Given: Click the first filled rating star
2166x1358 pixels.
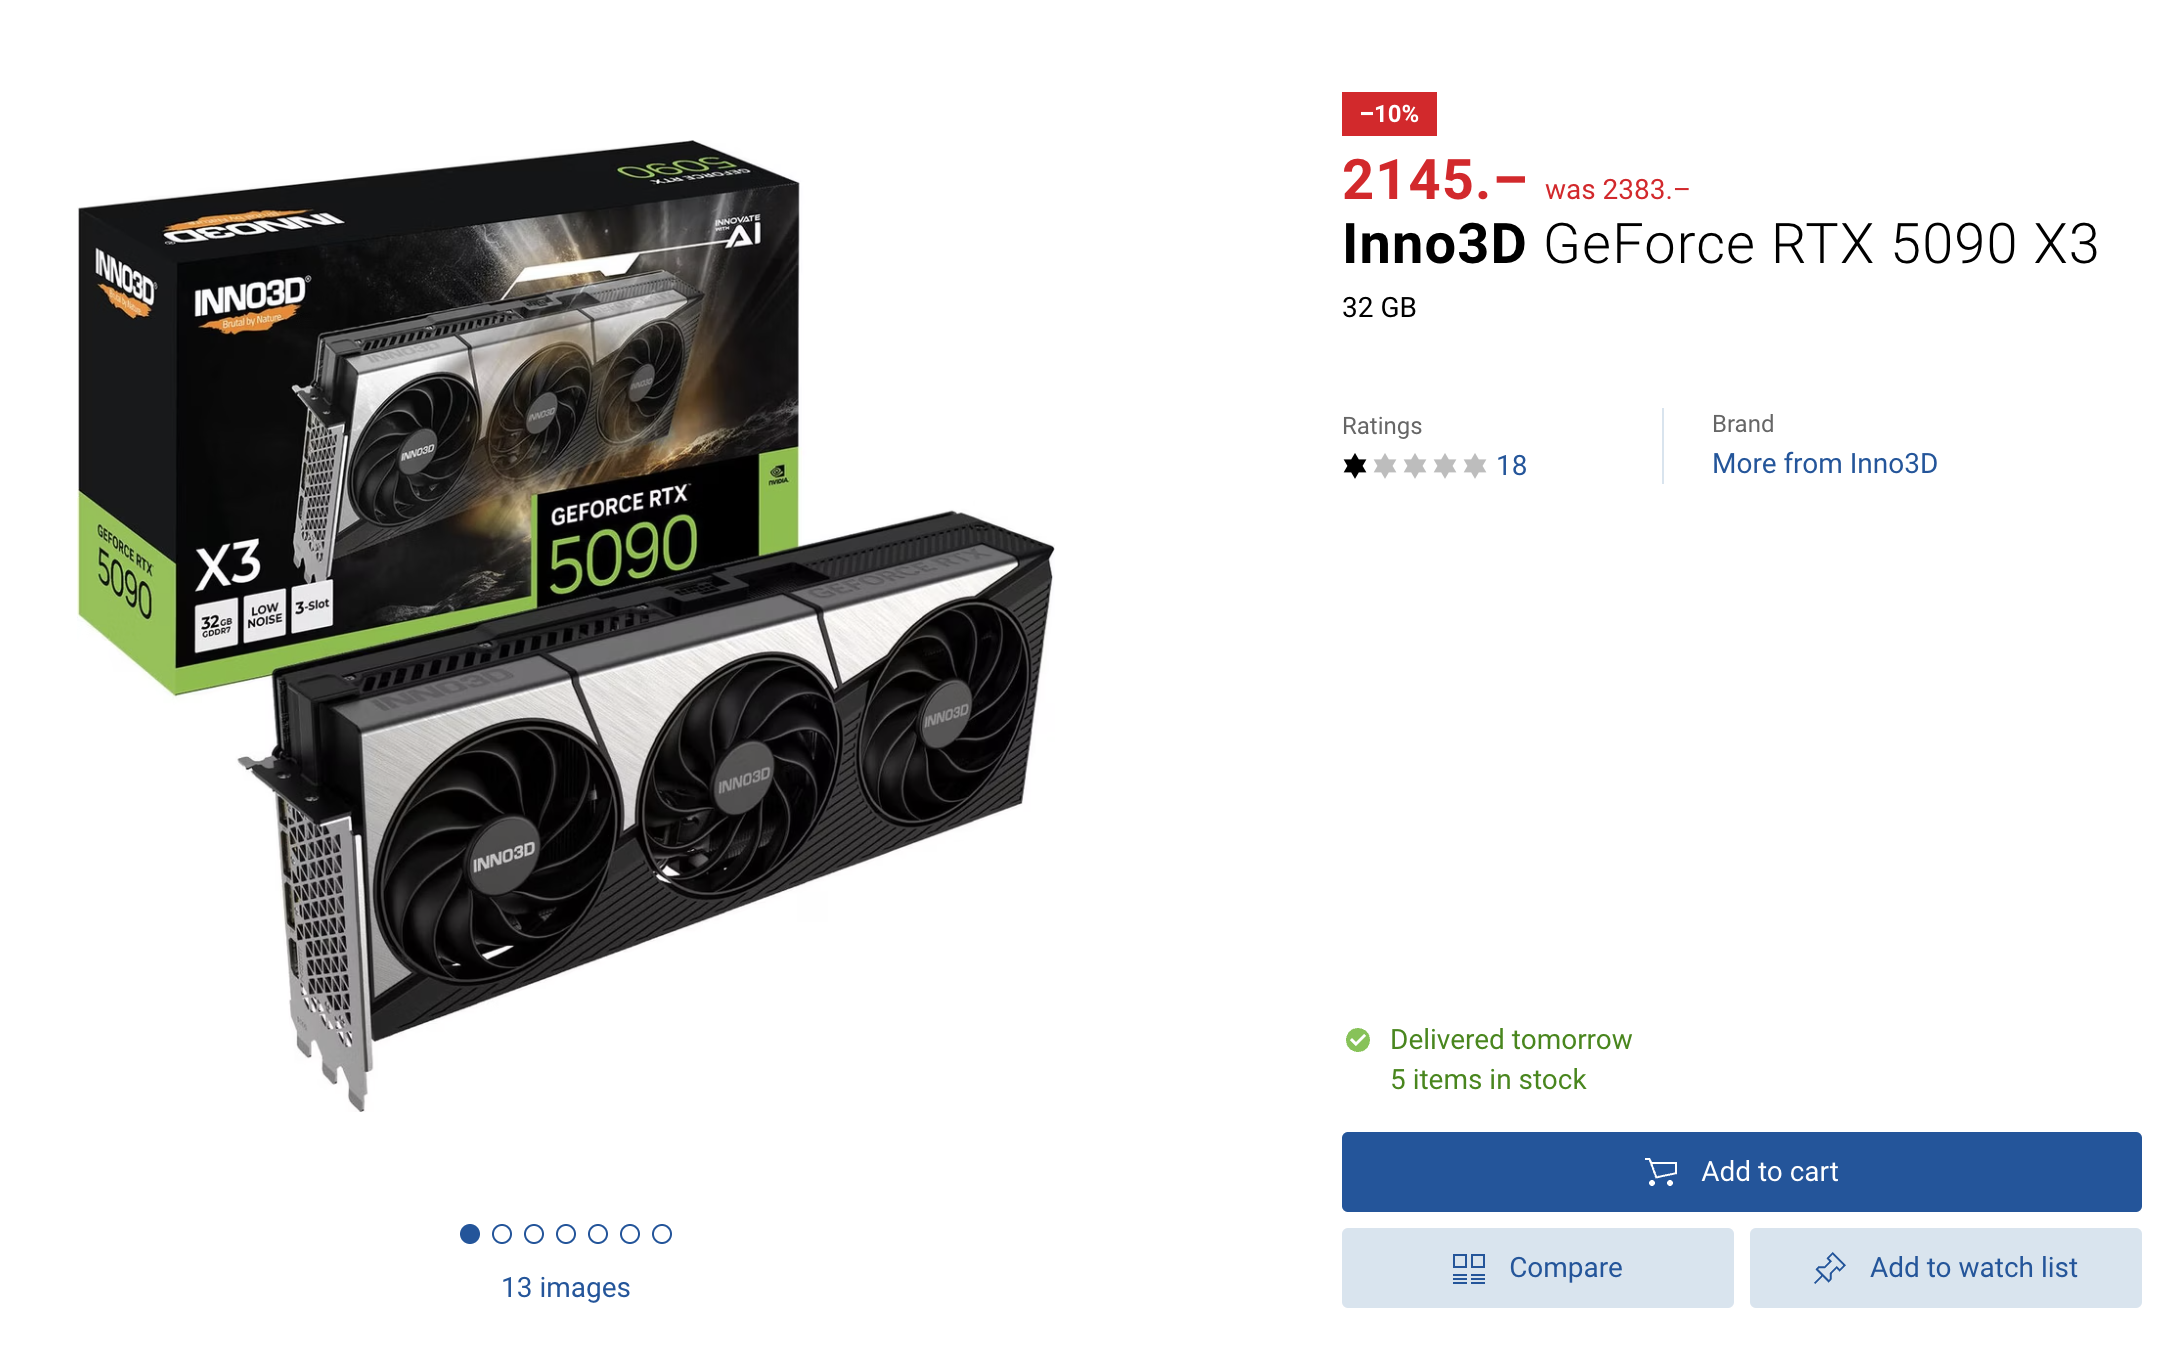Looking at the screenshot, I should 1355,465.
